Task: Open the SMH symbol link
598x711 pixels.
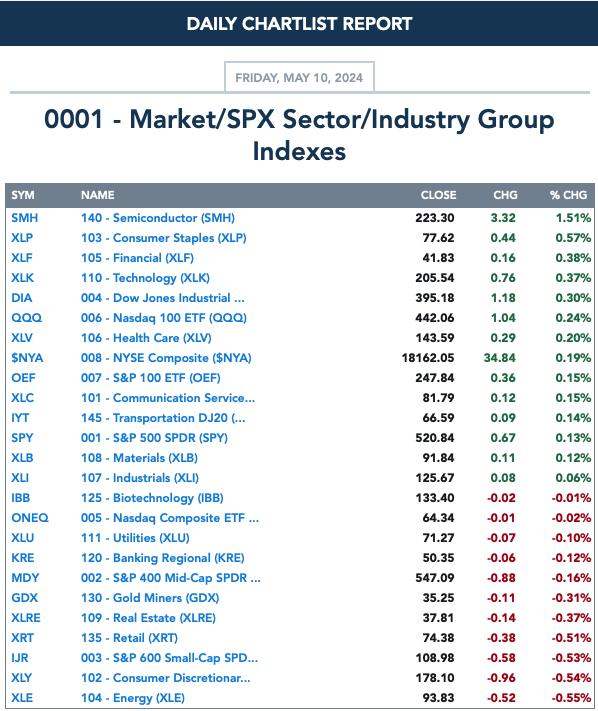Action: 24,218
